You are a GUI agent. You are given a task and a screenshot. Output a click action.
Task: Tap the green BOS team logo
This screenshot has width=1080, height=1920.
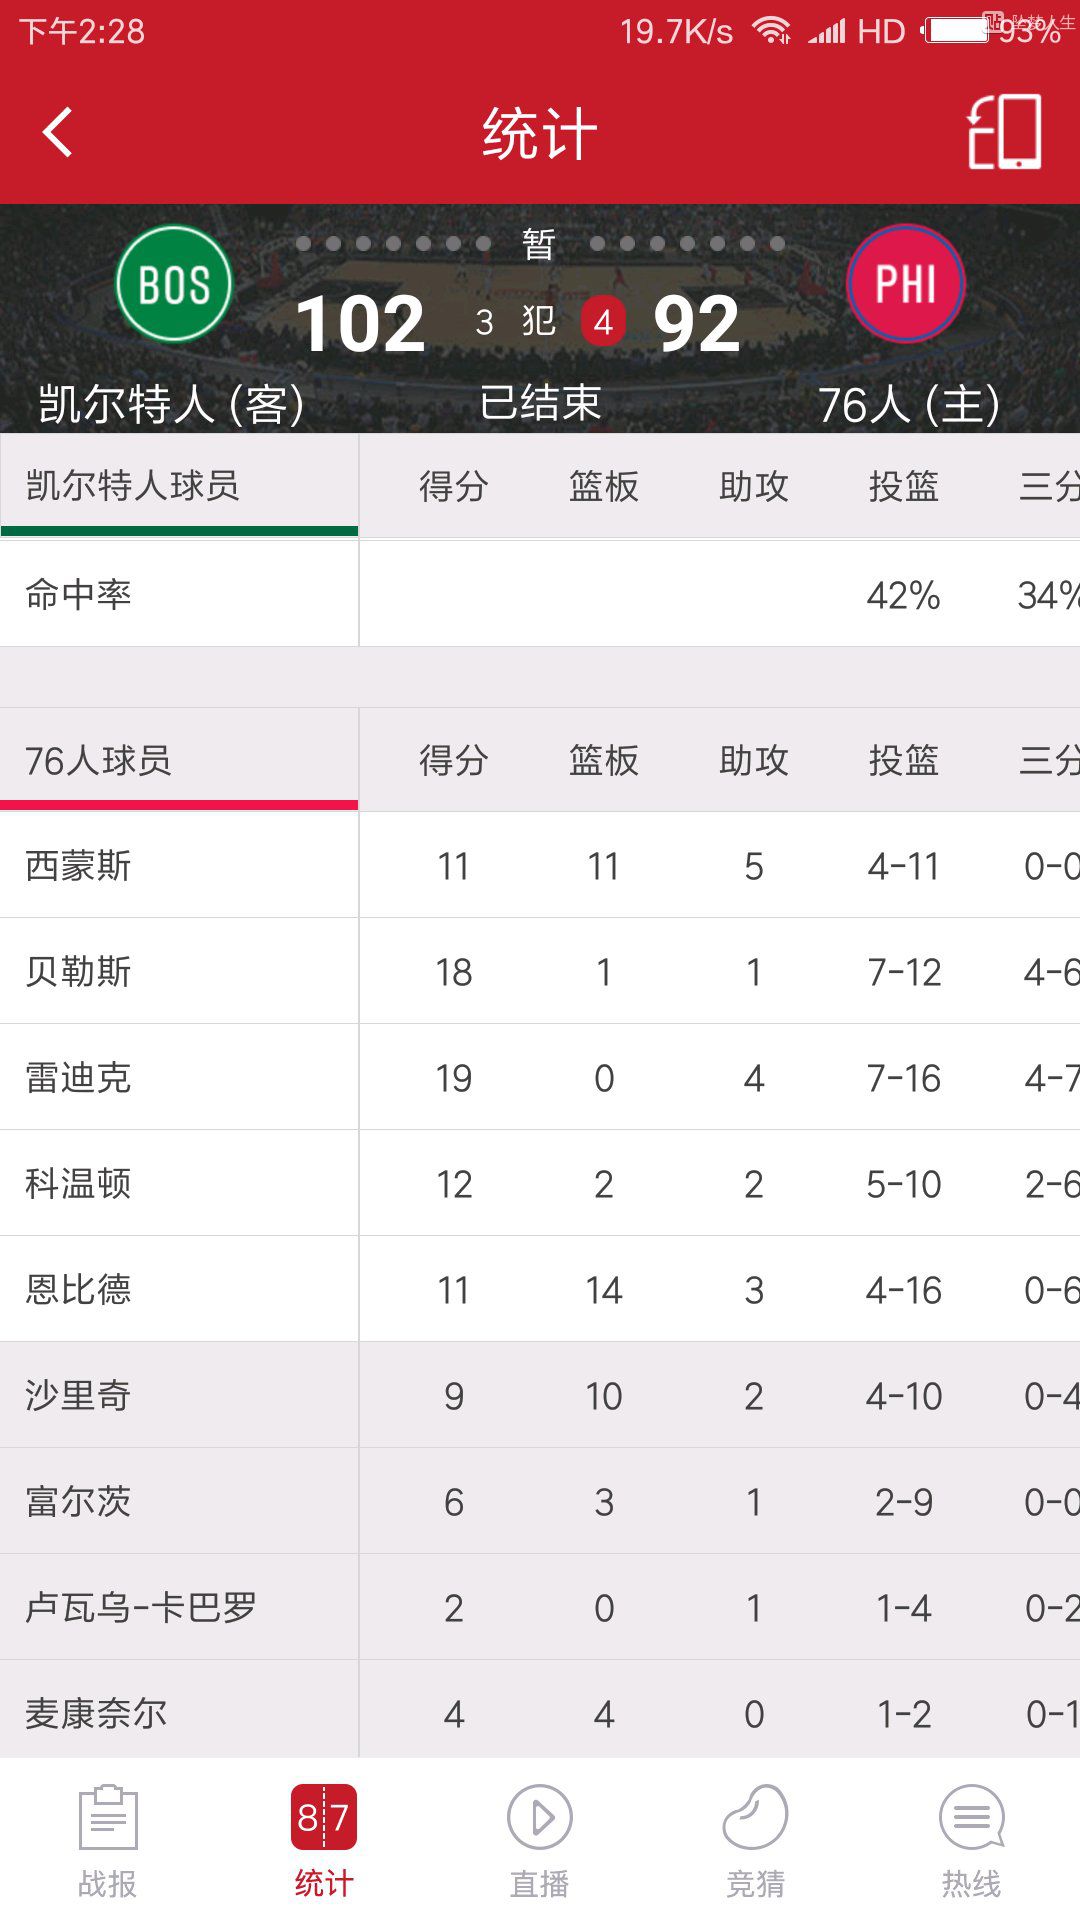pyautogui.click(x=174, y=284)
